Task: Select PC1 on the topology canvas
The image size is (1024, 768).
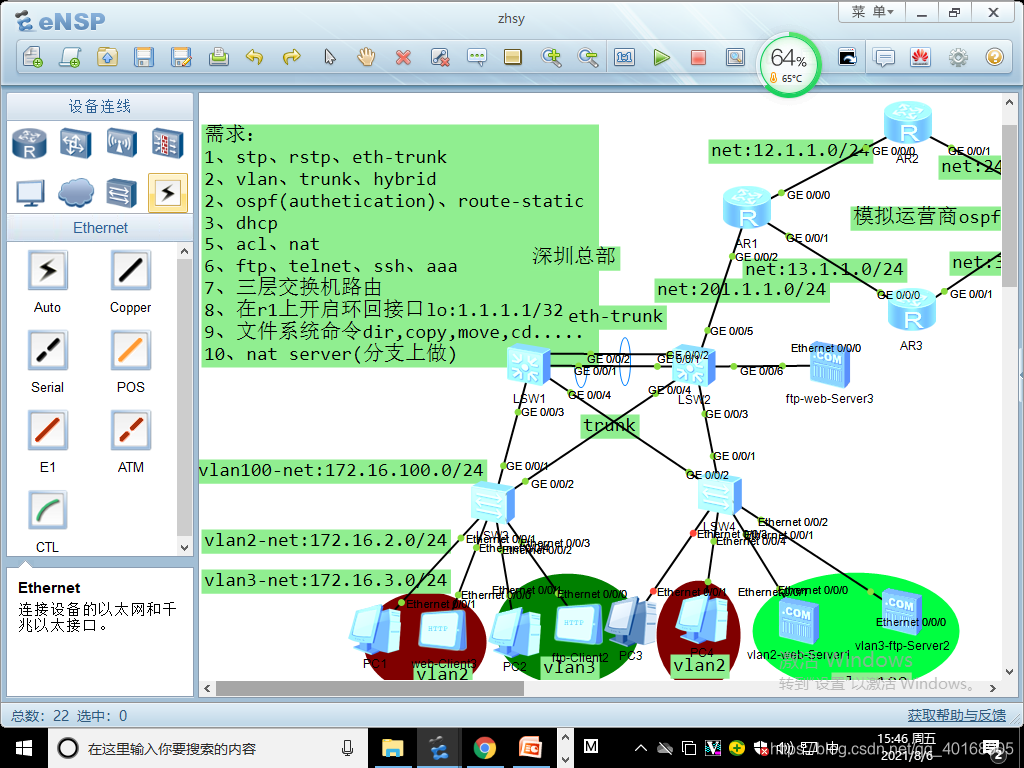Action: (375, 630)
